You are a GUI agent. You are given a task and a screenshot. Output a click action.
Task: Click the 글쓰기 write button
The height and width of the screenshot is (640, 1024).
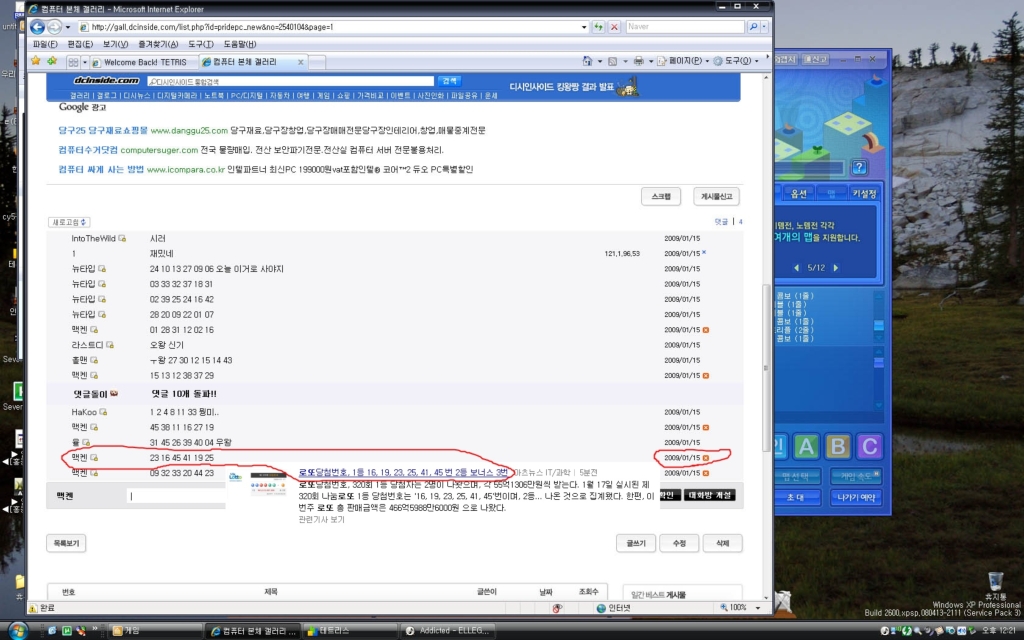pyautogui.click(x=636, y=543)
